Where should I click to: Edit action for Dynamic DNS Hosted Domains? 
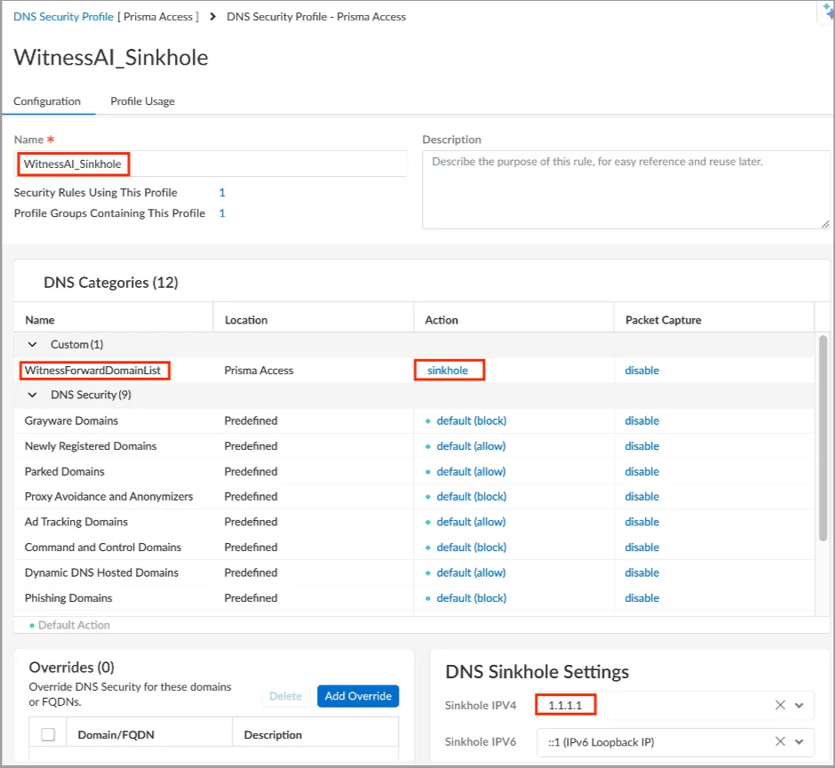[471, 573]
